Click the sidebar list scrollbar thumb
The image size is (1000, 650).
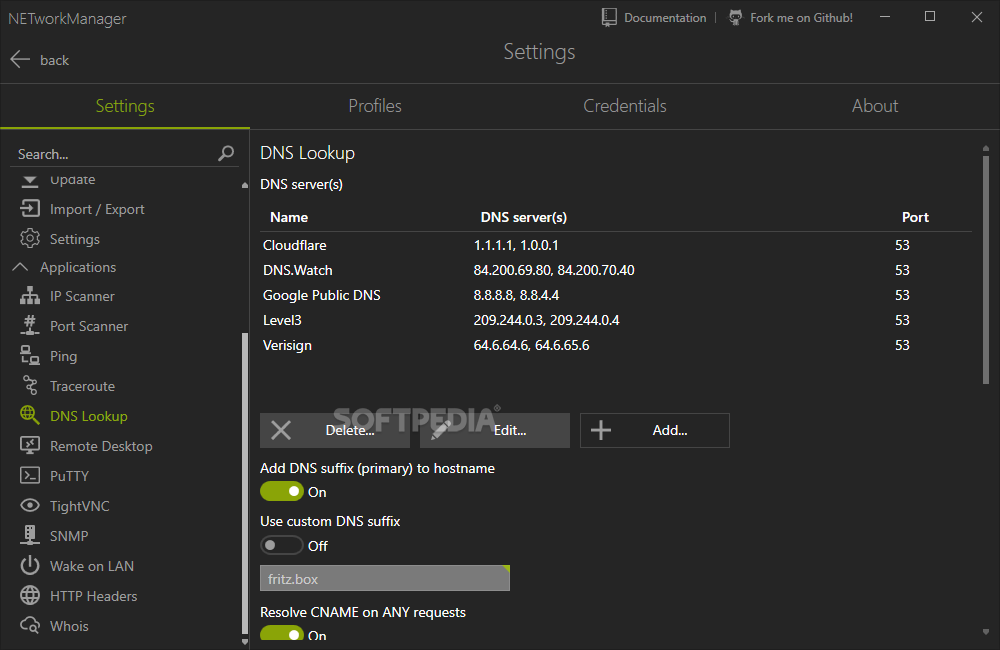(x=245, y=484)
